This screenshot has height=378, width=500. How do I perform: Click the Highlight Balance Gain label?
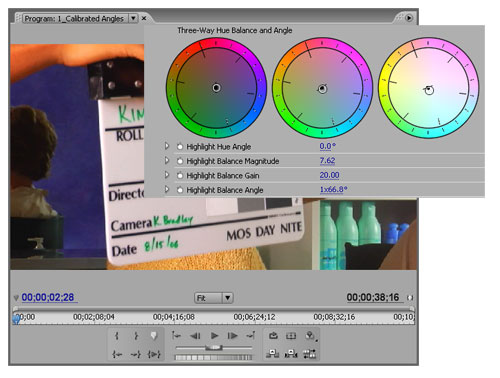pyautogui.click(x=223, y=175)
